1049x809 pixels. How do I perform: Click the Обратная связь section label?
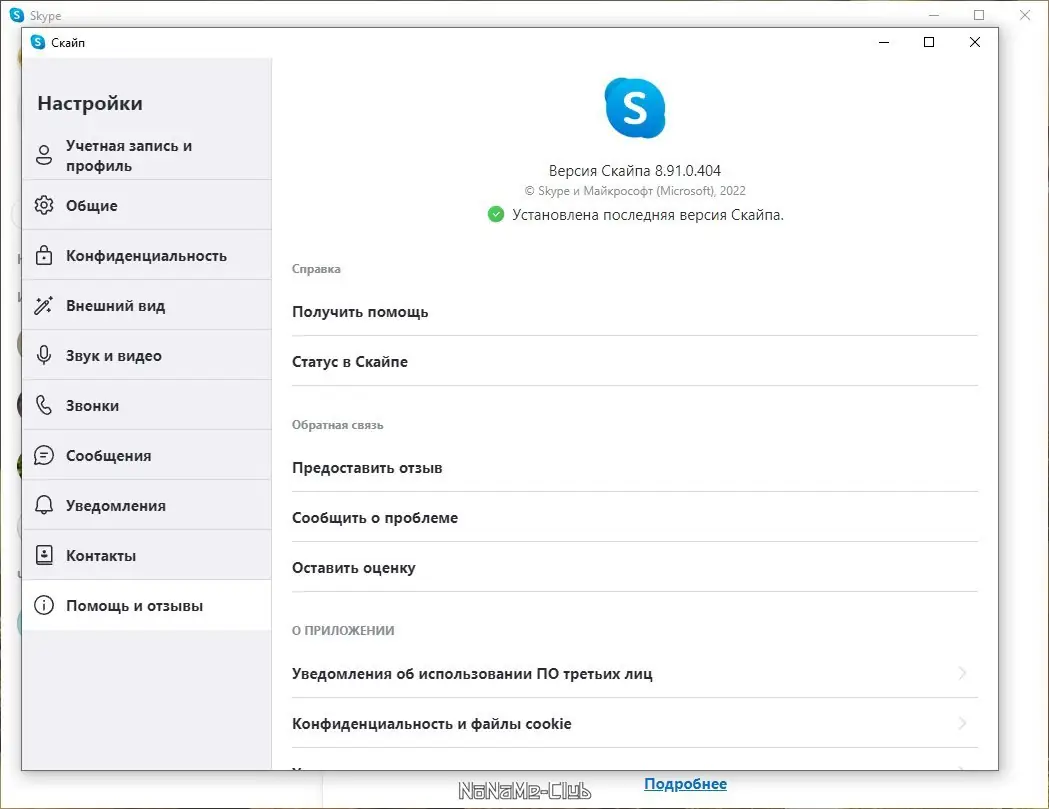click(x=337, y=425)
